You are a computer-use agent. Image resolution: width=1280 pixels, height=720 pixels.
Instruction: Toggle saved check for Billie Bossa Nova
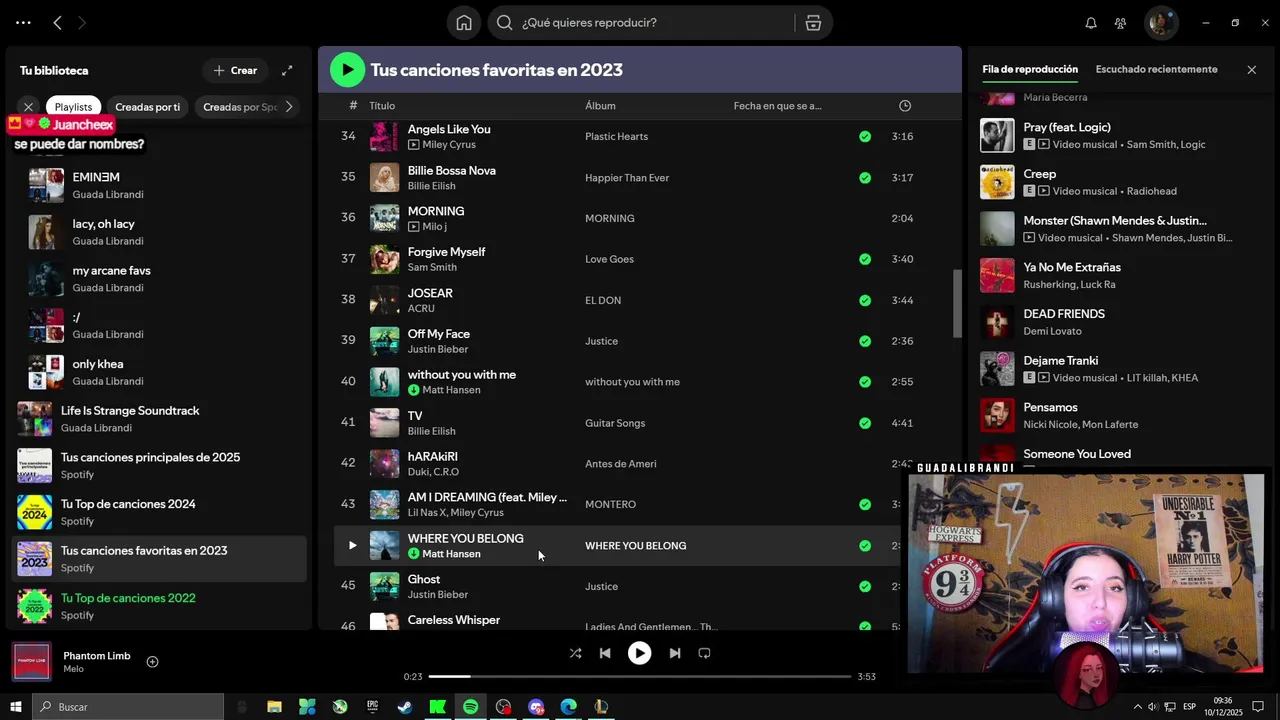click(865, 178)
